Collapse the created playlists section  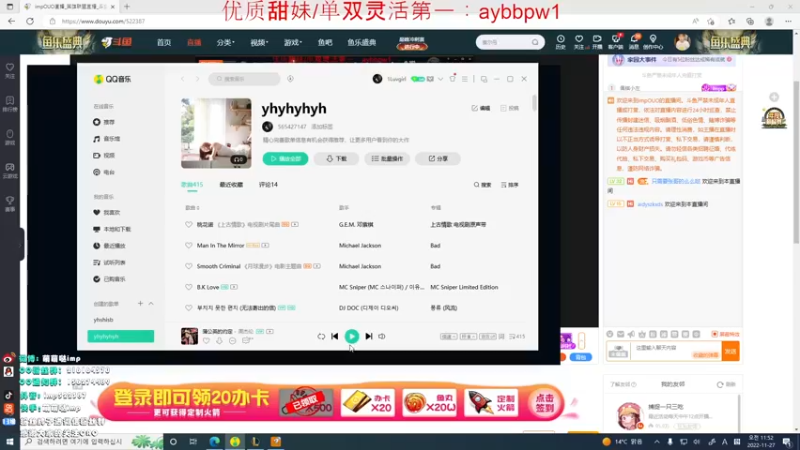click(x=151, y=304)
